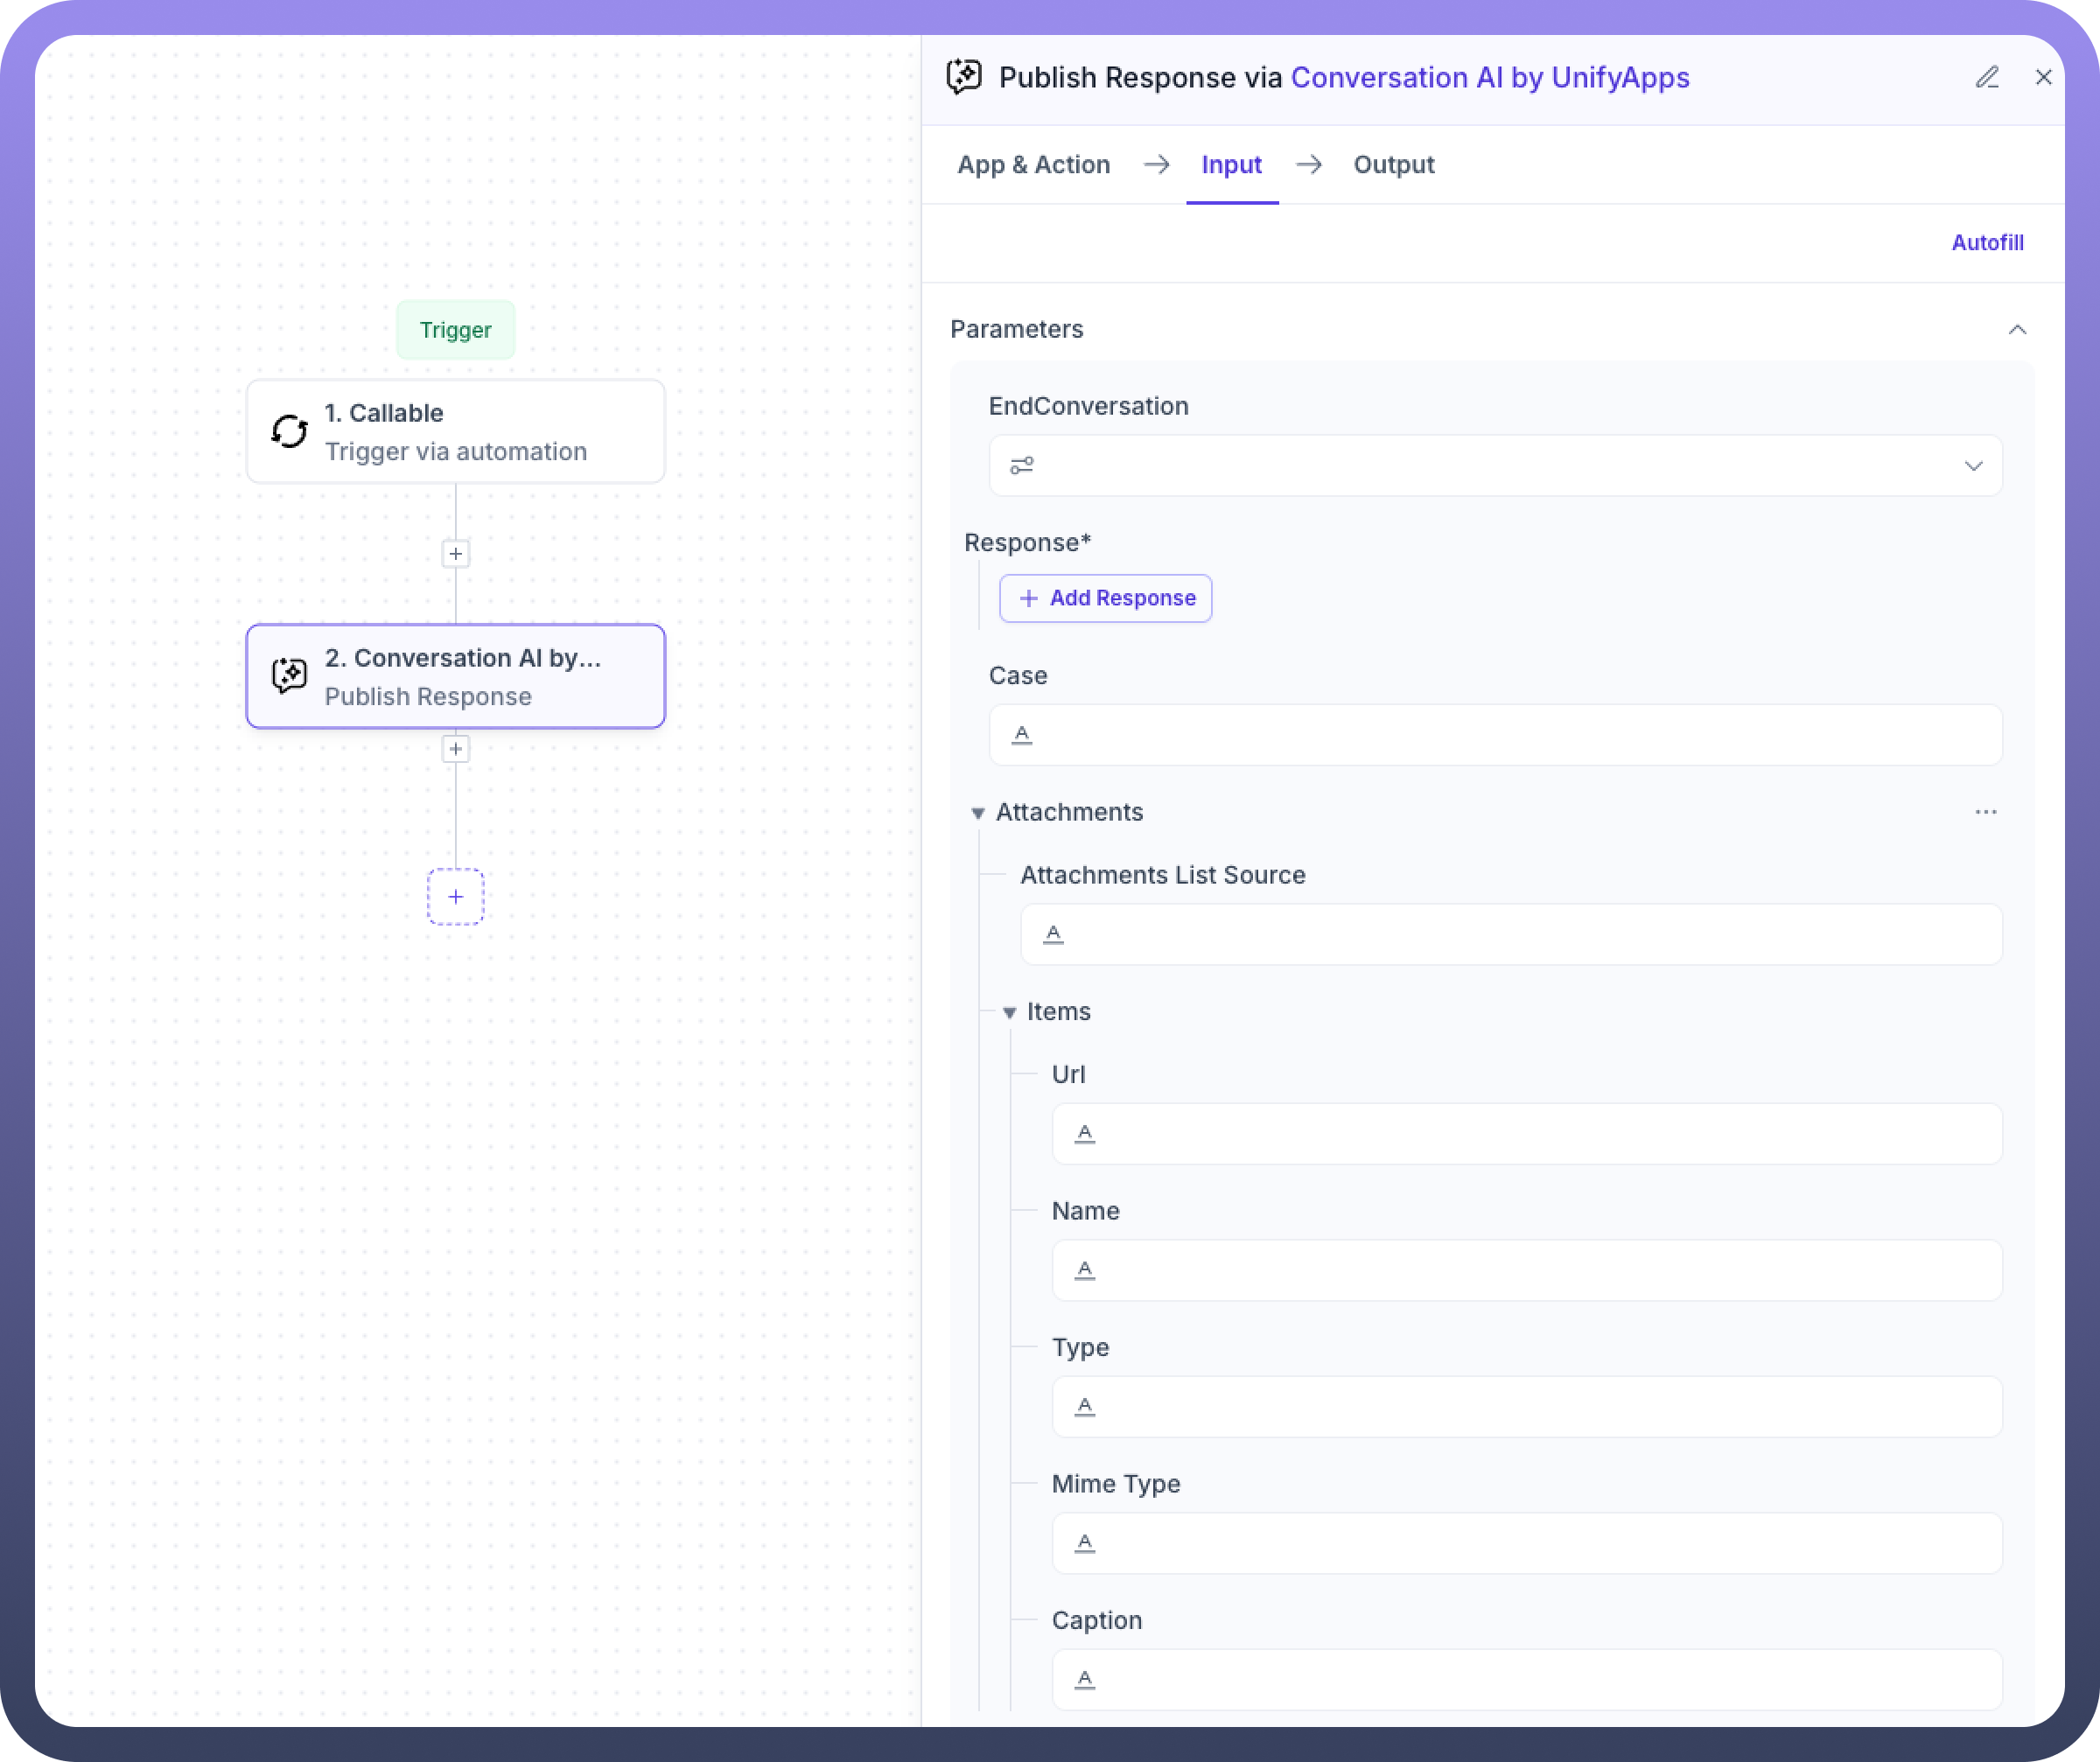Collapse the Items tree section
This screenshot has width=2100, height=1762.
click(x=1009, y=1012)
